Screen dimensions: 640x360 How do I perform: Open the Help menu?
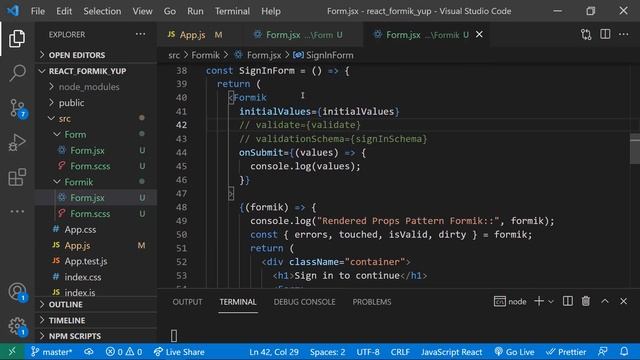coord(271,11)
